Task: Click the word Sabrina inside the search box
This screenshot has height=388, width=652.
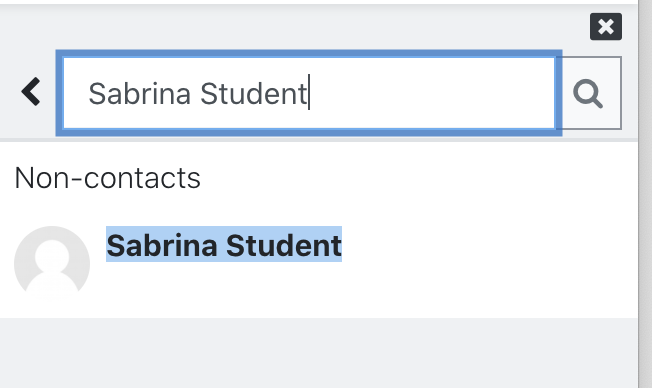Action: [x=140, y=93]
